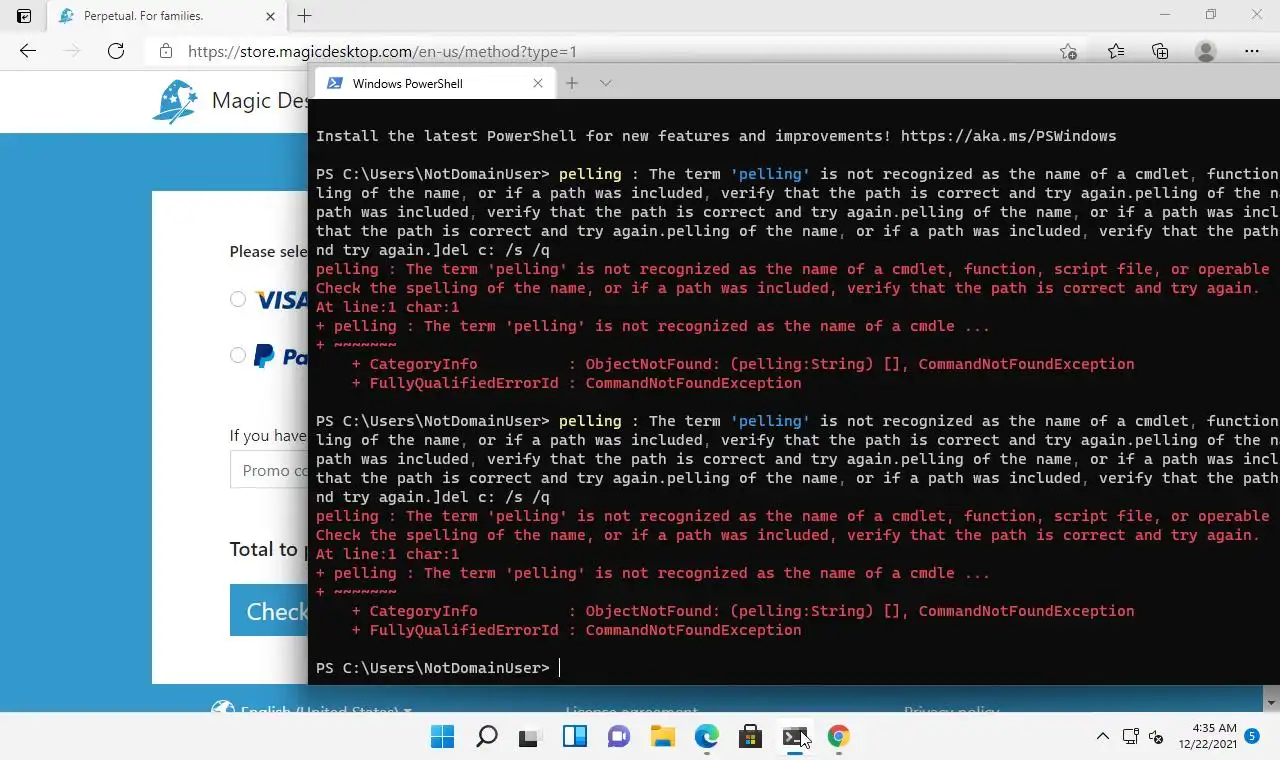
Task: Click the first red 'At line:1 char:1' text
Action: pyautogui.click(x=388, y=307)
